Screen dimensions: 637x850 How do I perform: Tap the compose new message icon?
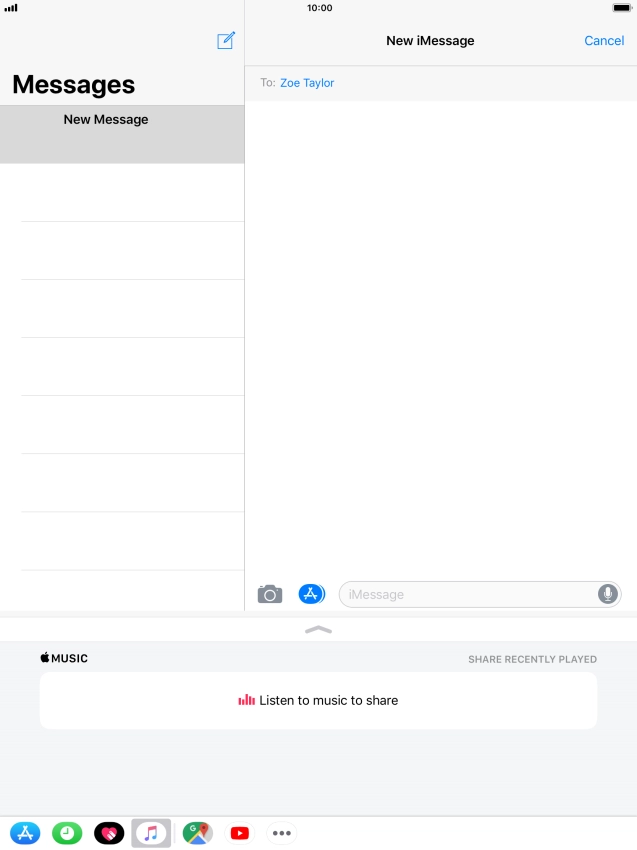tap(226, 41)
